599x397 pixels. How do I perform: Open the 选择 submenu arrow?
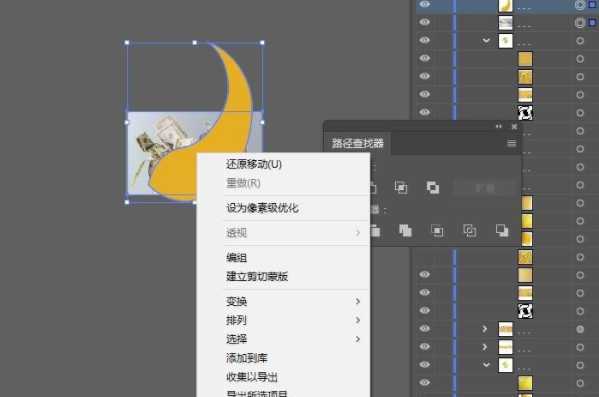pos(358,339)
